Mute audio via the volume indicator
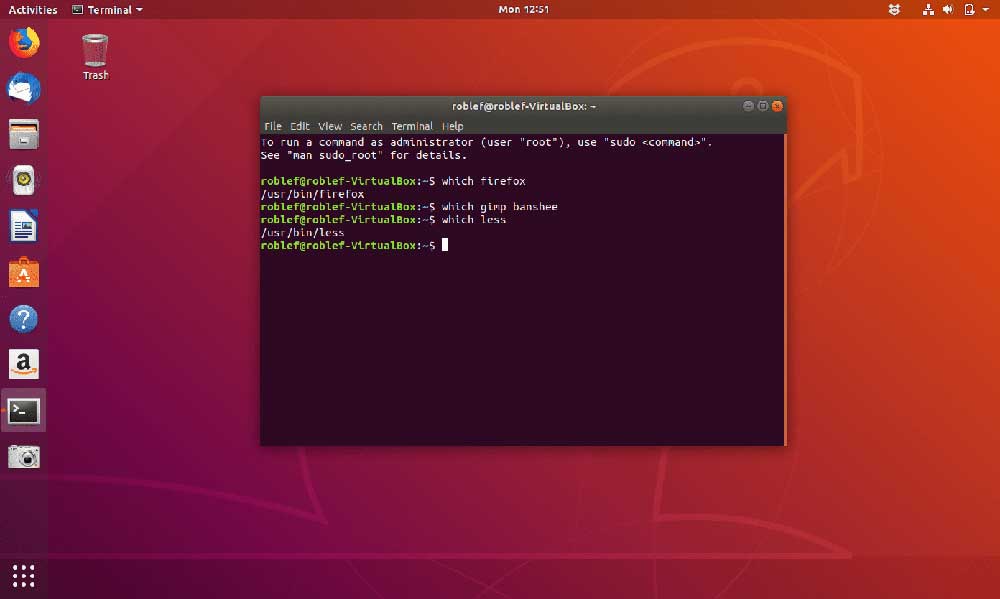 pyautogui.click(x=946, y=9)
